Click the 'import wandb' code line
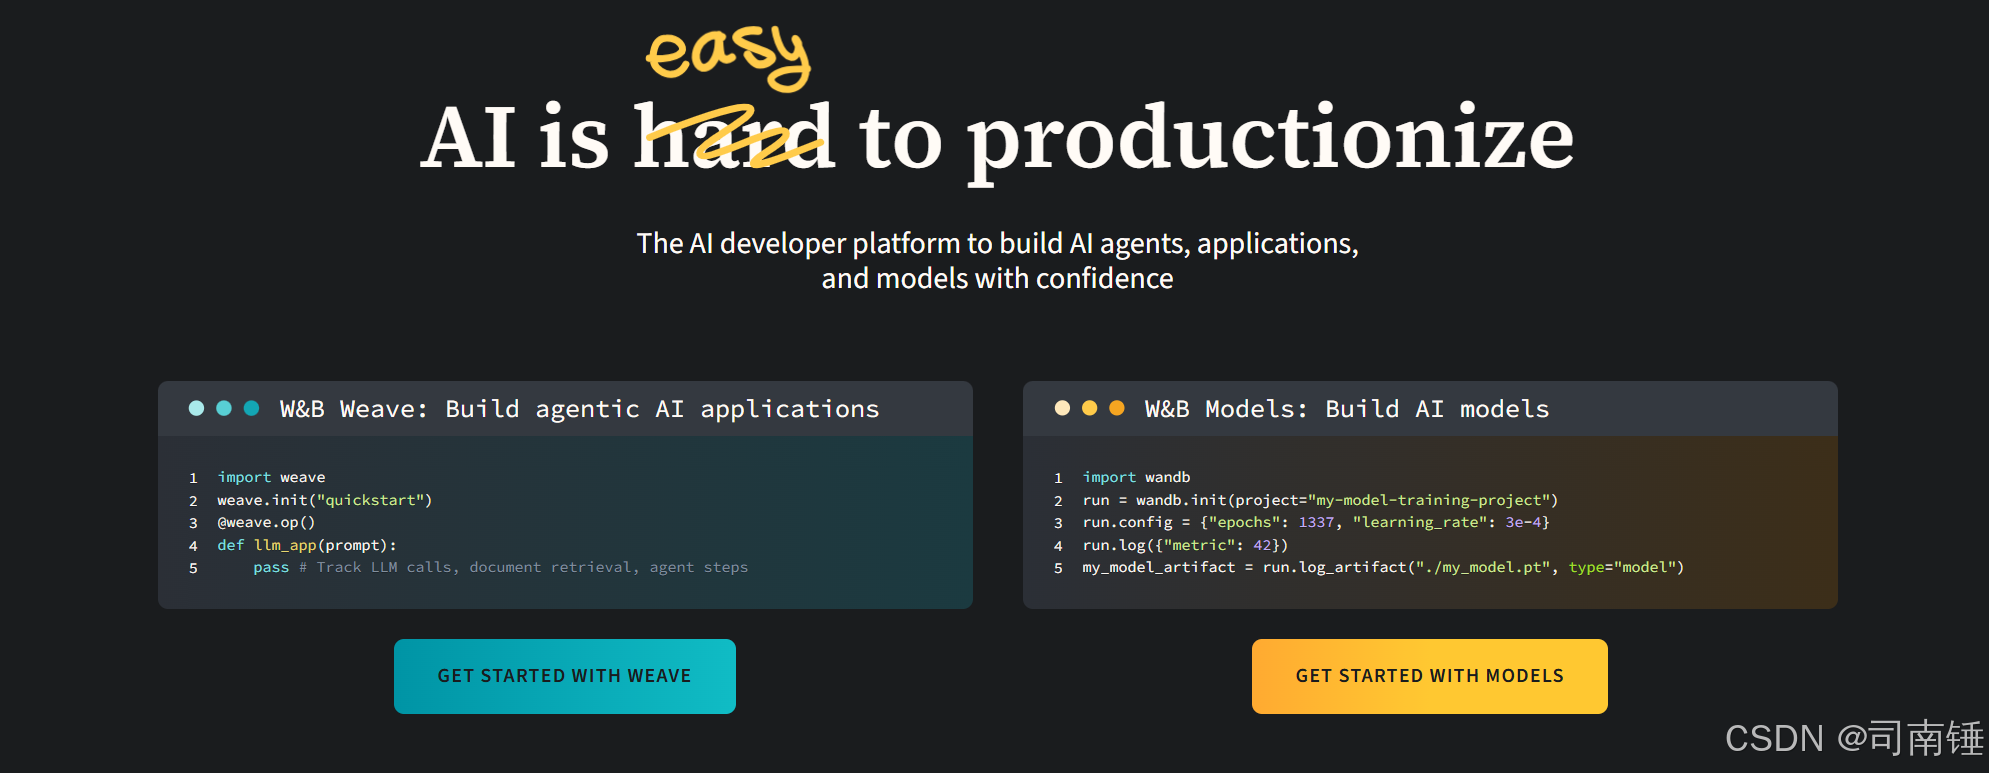 (1136, 477)
